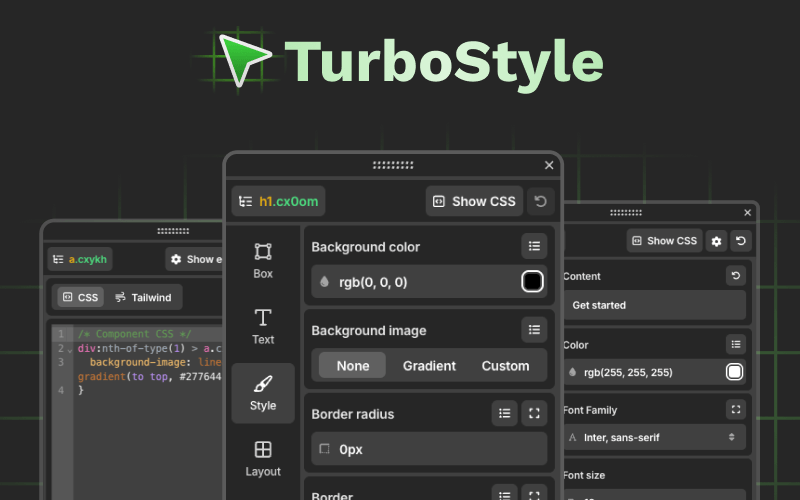Screen dimensions: 800x500
Task: Open the black background color swatch
Action: pyautogui.click(x=532, y=282)
